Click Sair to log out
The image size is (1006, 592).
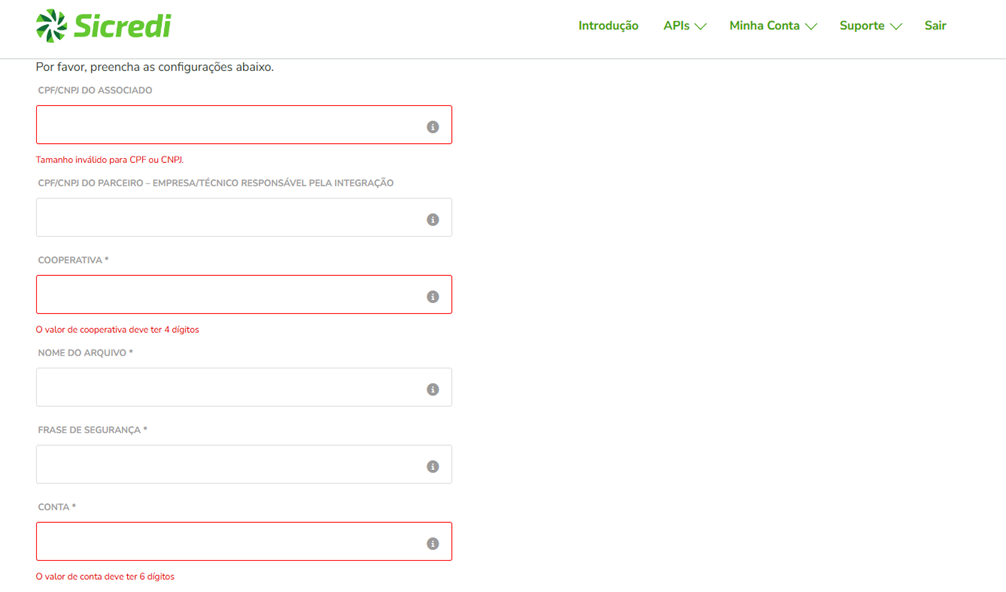(935, 26)
